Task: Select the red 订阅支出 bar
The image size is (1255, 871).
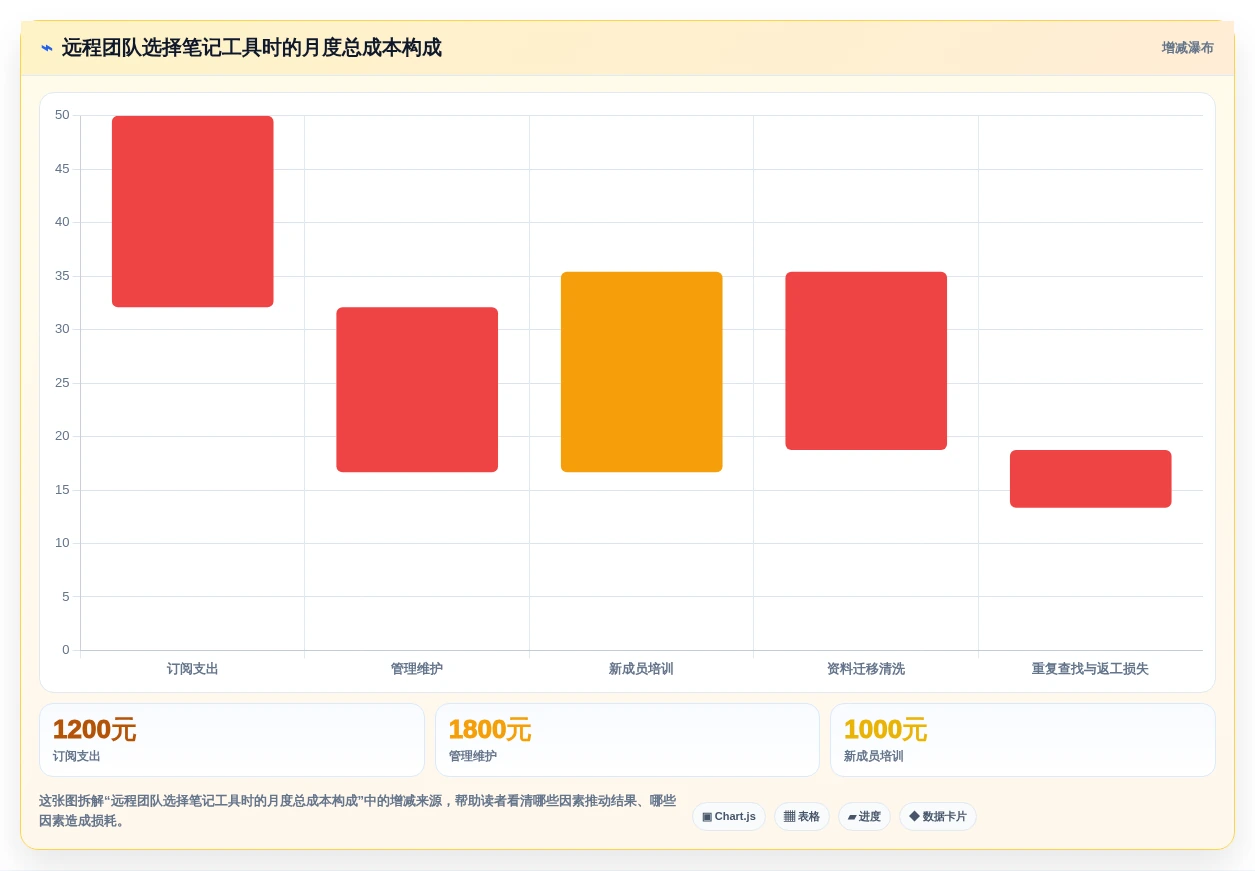Action: 193,211
